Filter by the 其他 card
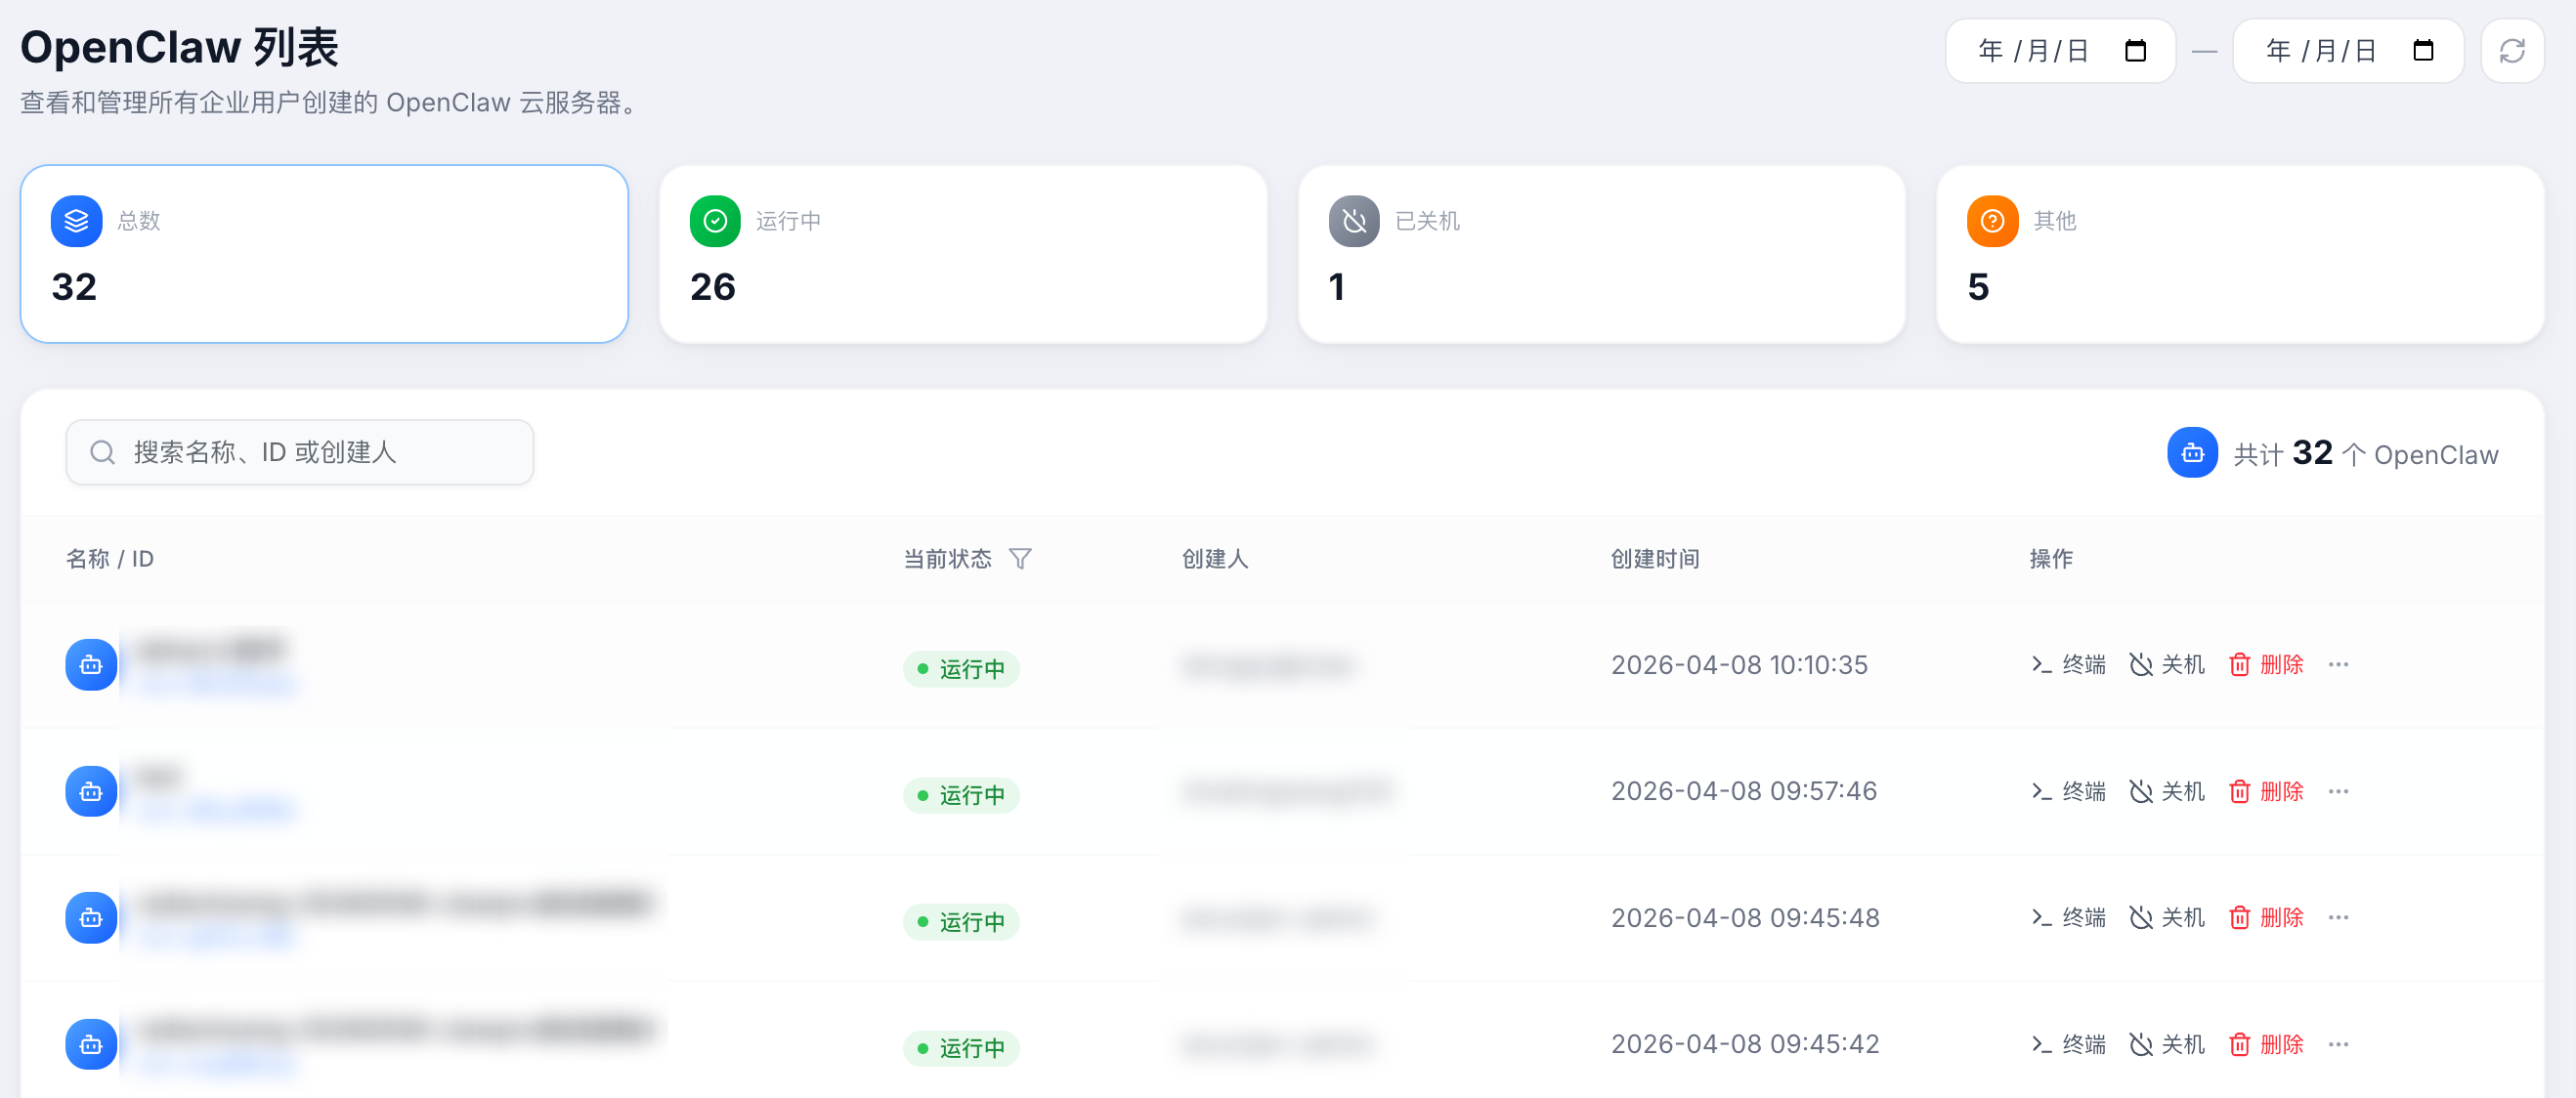Screen dimensions: 2576x1098 pyautogui.click(x=2240, y=254)
